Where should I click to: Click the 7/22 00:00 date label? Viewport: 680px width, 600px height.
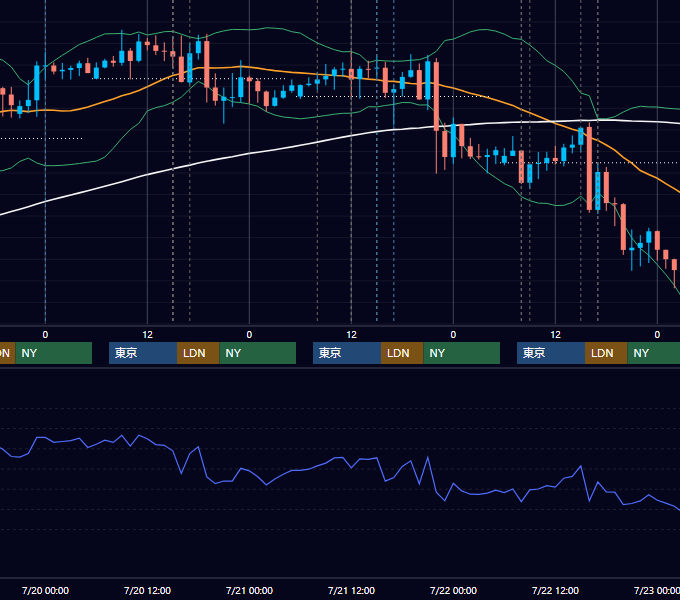click(453, 590)
